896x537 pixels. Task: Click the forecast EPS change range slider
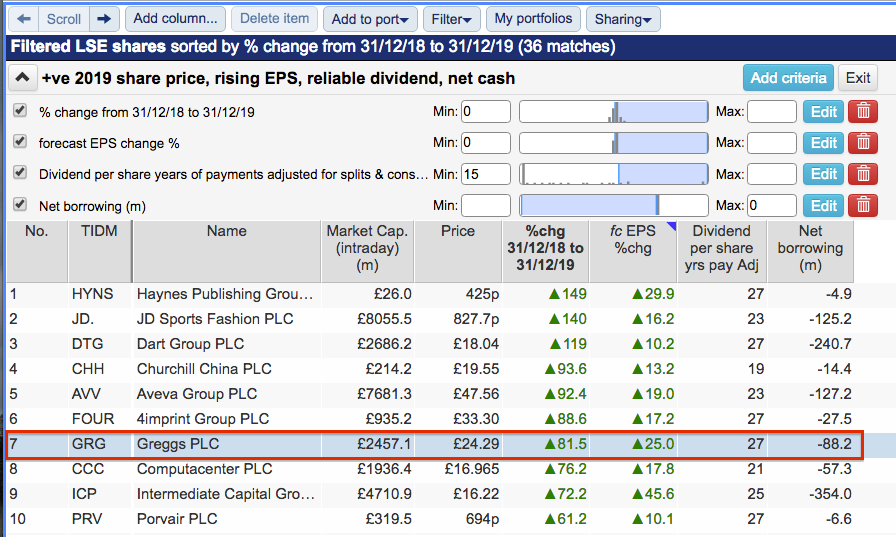click(x=614, y=142)
